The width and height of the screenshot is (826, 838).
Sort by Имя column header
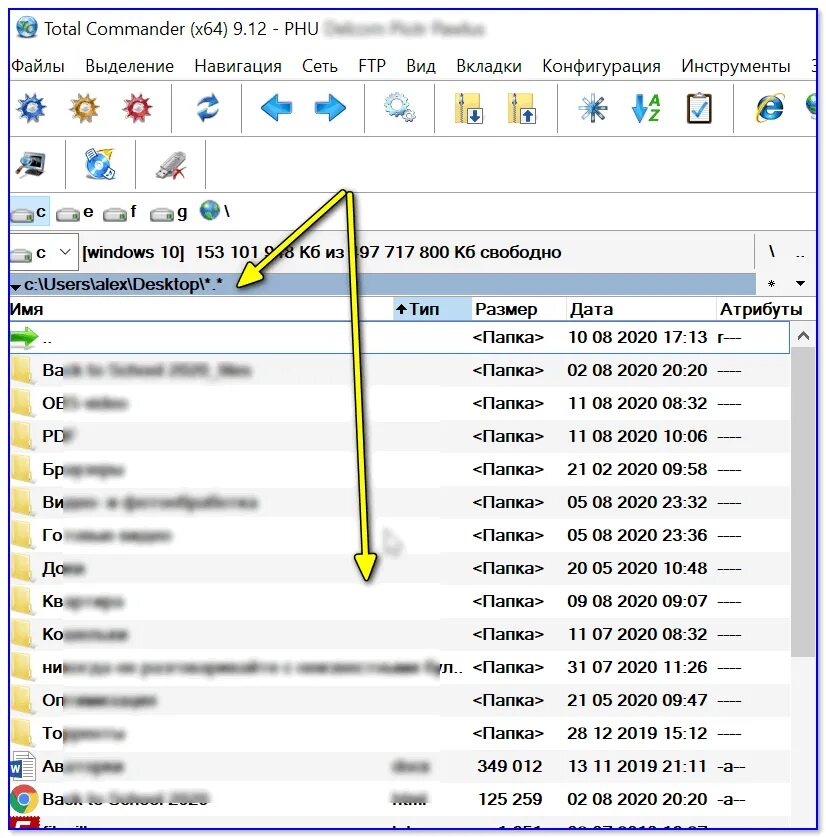tap(201, 309)
